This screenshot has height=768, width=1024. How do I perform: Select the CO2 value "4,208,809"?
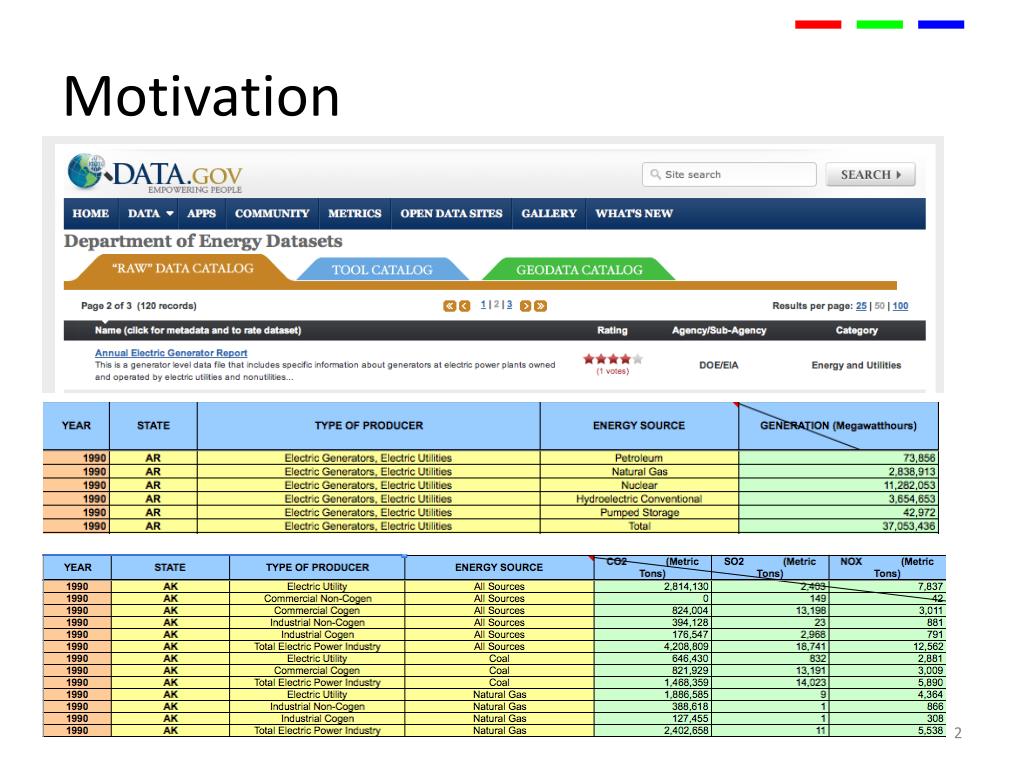tap(652, 647)
